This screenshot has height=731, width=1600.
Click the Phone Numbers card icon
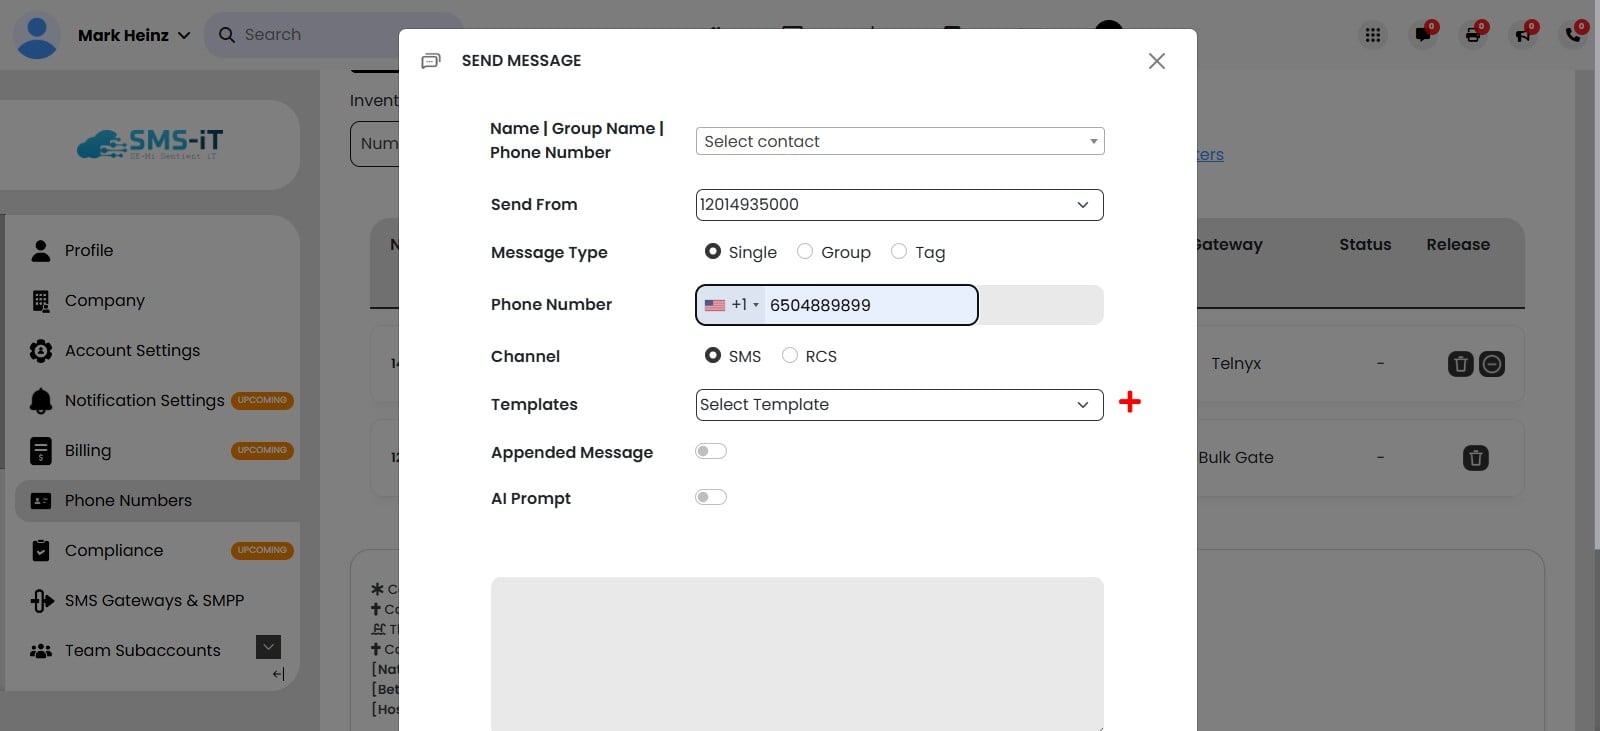[41, 501]
